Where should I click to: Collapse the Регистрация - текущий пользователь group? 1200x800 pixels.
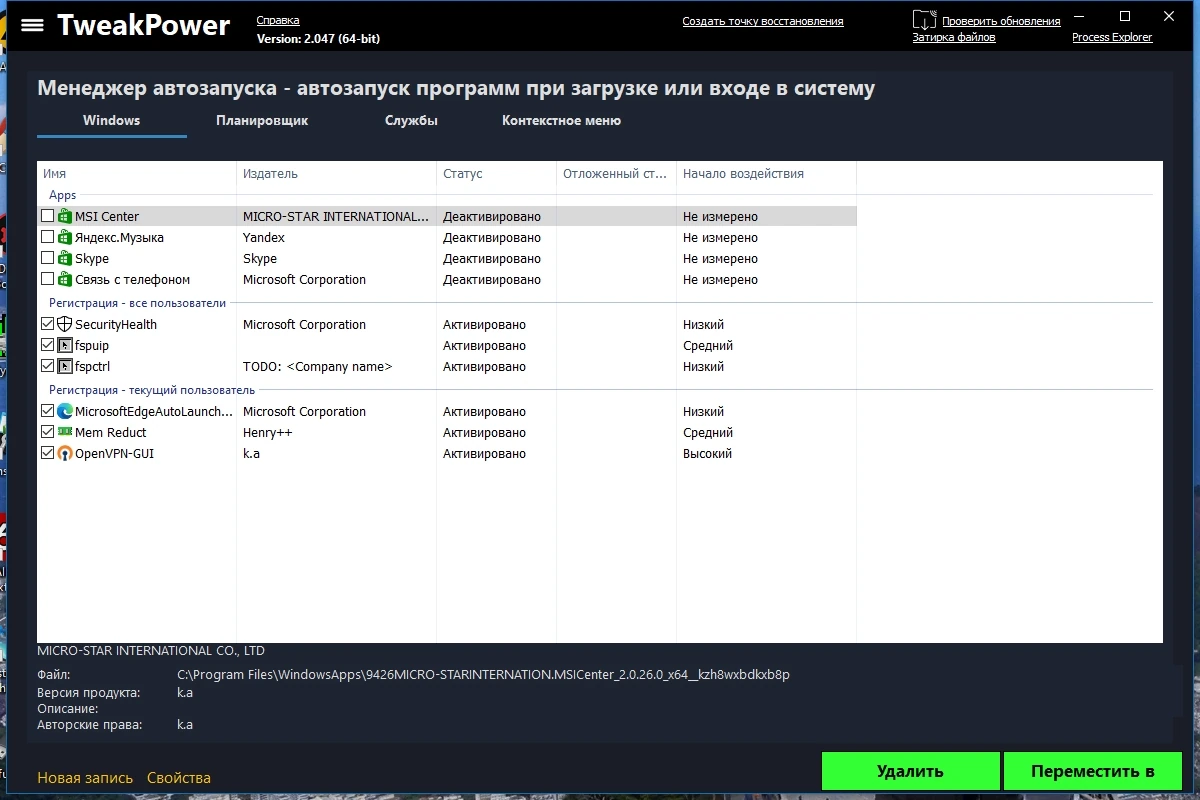pyautogui.click(x=152, y=389)
